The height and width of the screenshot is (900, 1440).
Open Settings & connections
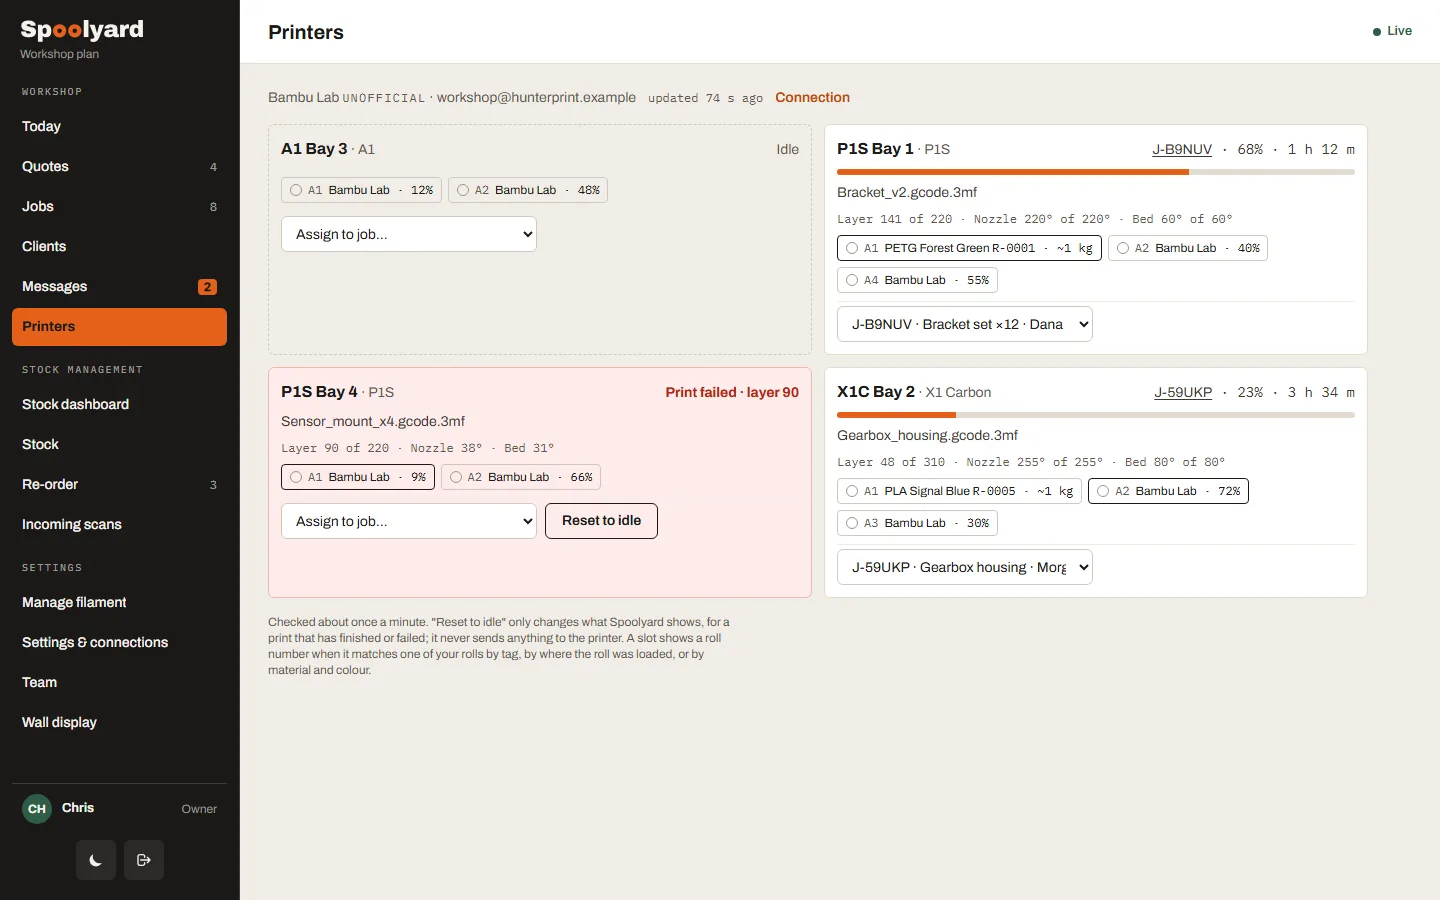click(x=119, y=643)
